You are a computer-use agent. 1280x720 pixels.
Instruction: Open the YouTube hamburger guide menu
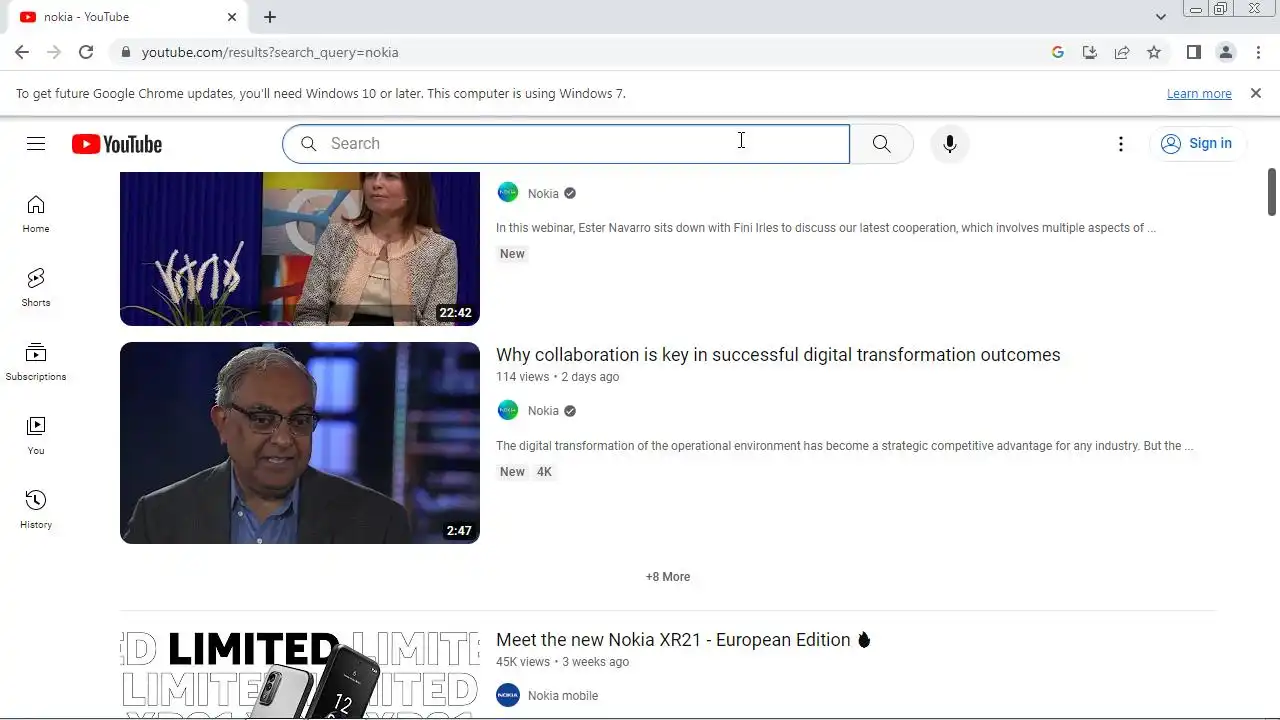point(36,144)
